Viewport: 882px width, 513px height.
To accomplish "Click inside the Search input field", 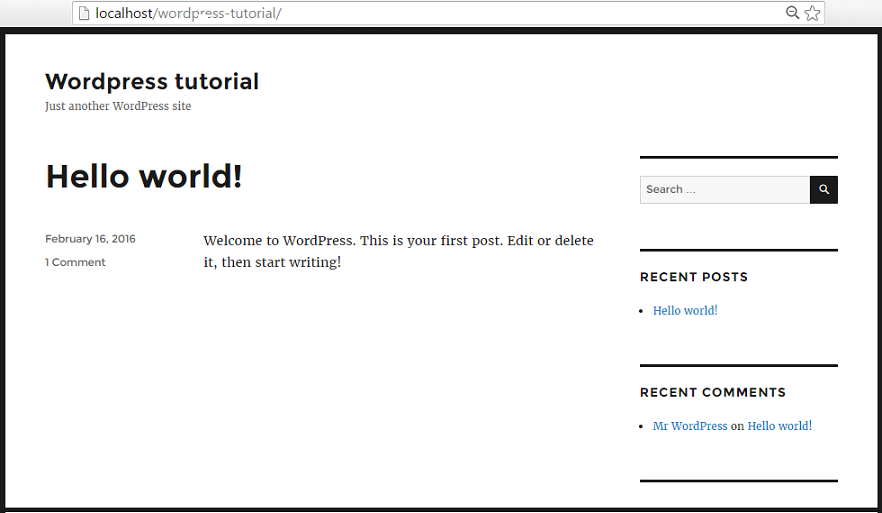I will (x=724, y=190).
